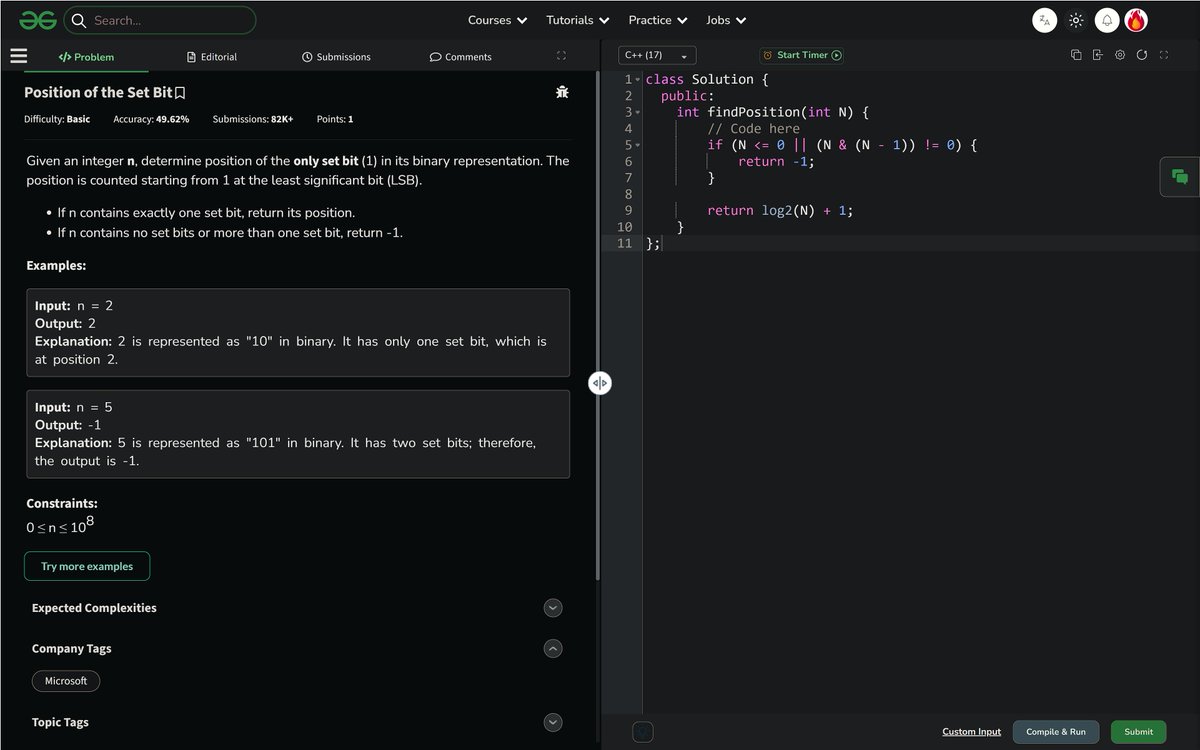
Task: Click the '// Code here' comment line
Action: coord(753,128)
